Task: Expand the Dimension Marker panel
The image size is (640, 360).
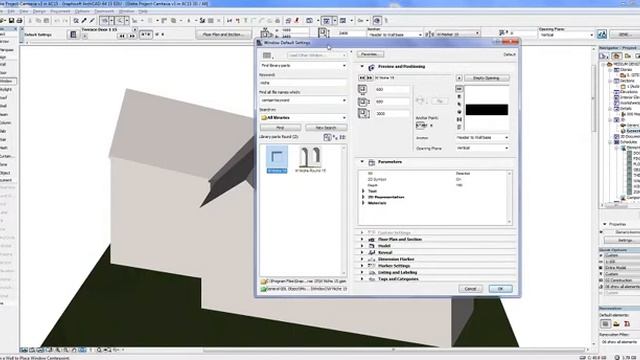Action: click(362, 259)
